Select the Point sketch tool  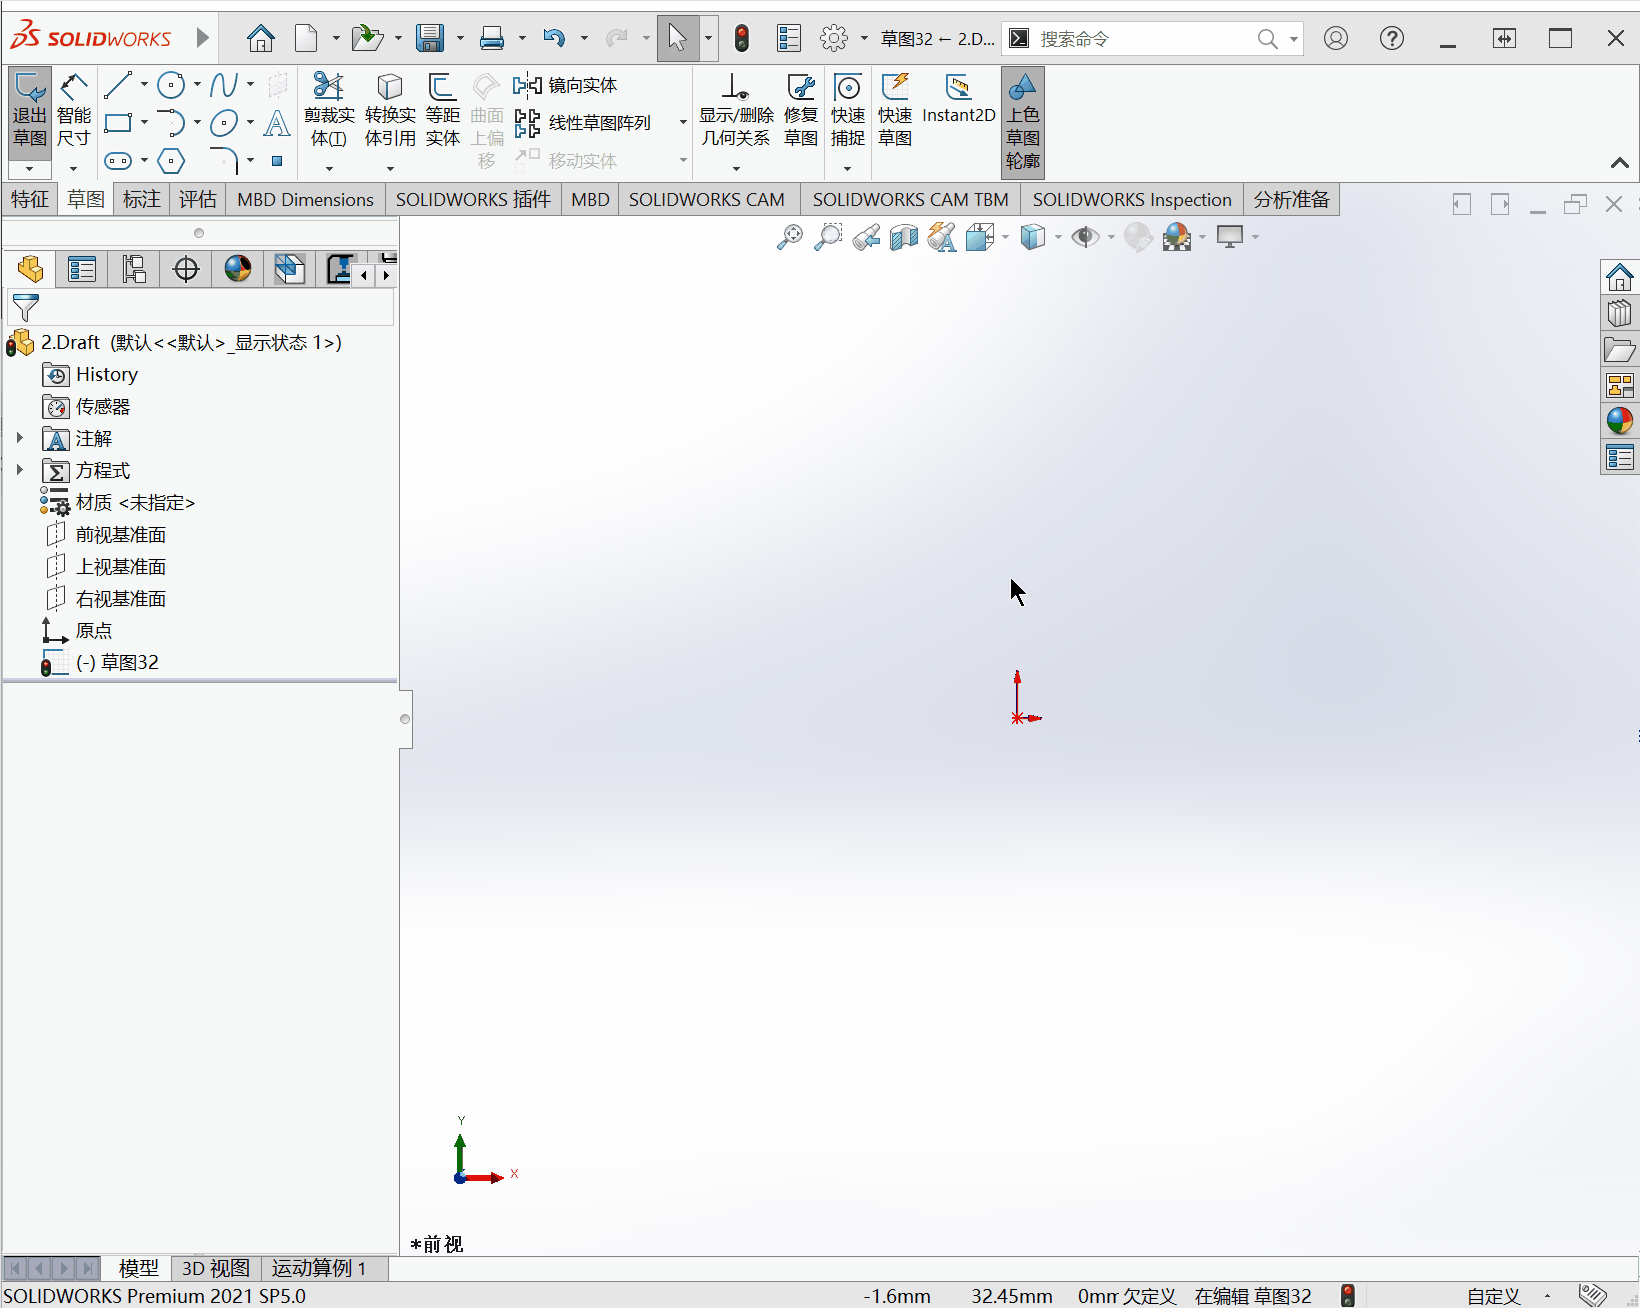tap(277, 160)
